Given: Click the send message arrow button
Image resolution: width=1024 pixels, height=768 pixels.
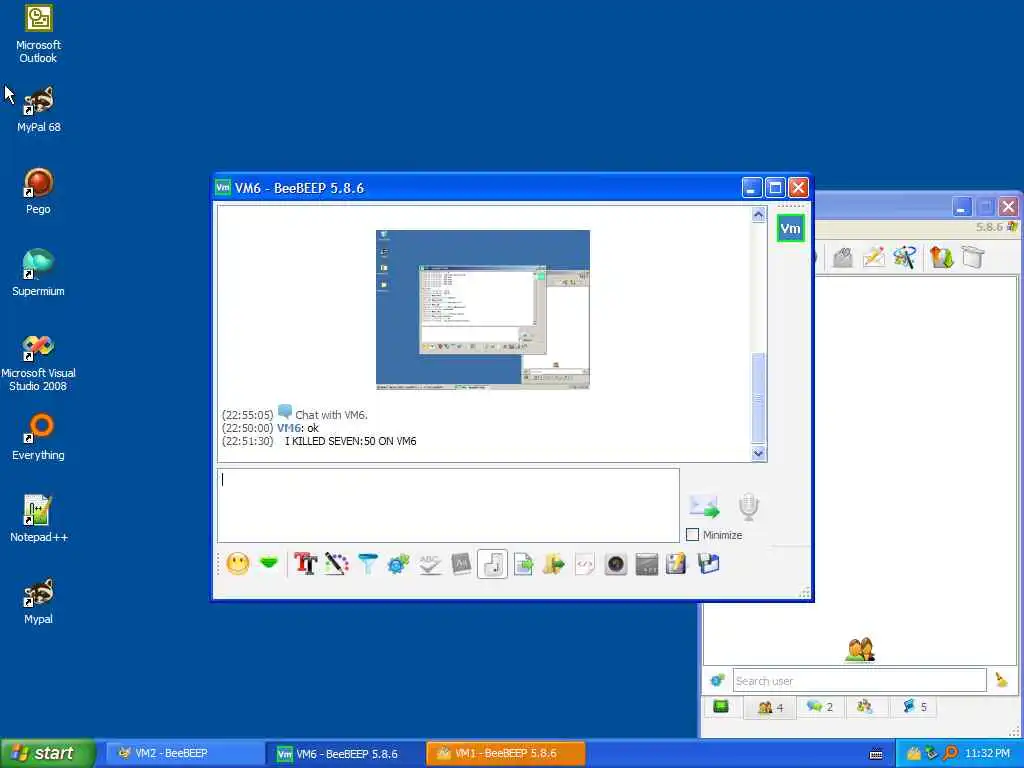Looking at the screenshot, I should pyautogui.click(x=704, y=506).
